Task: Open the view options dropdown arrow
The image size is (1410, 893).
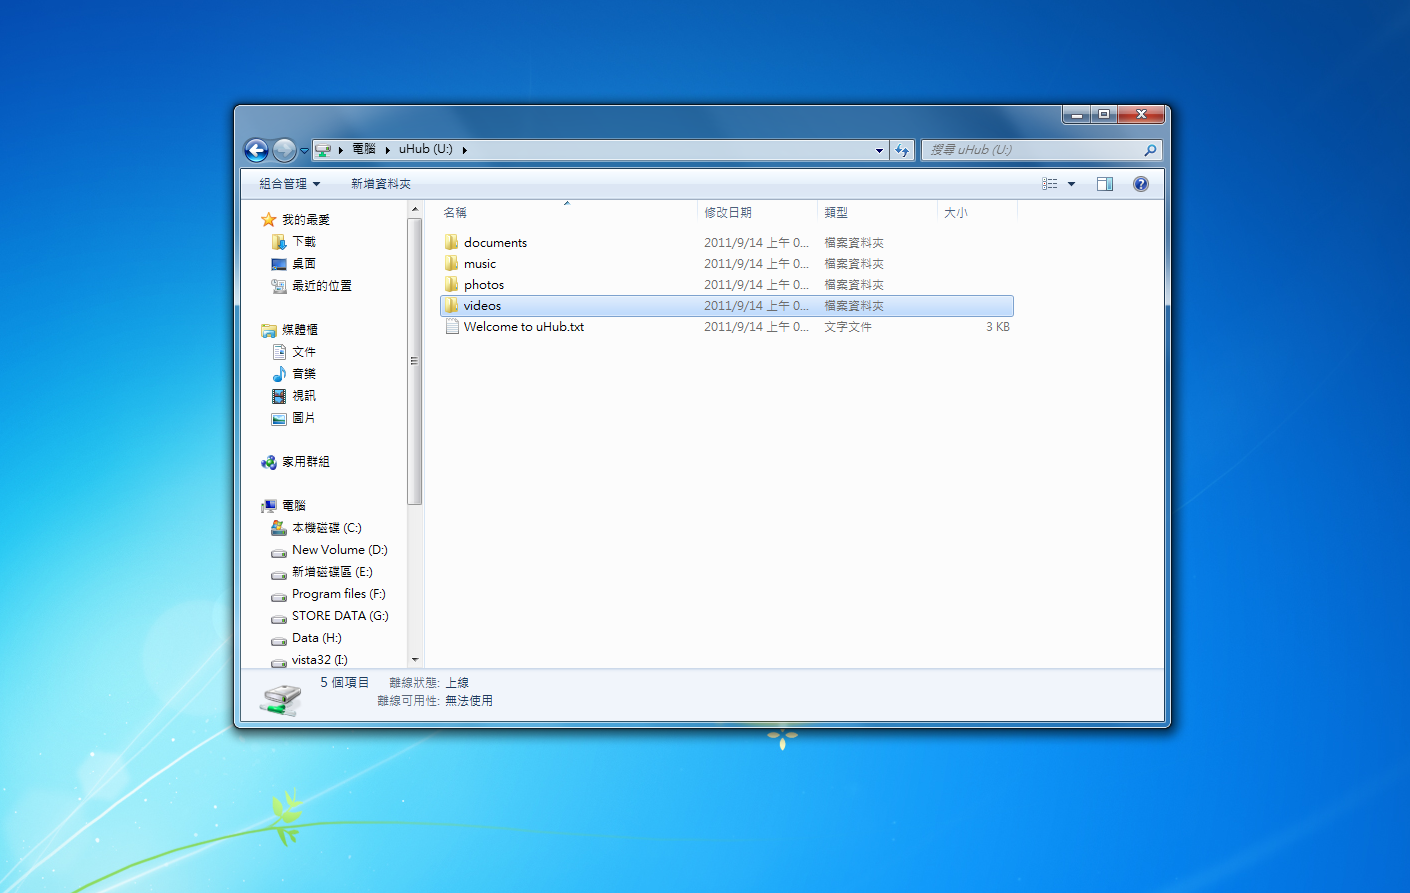Action: [1071, 184]
